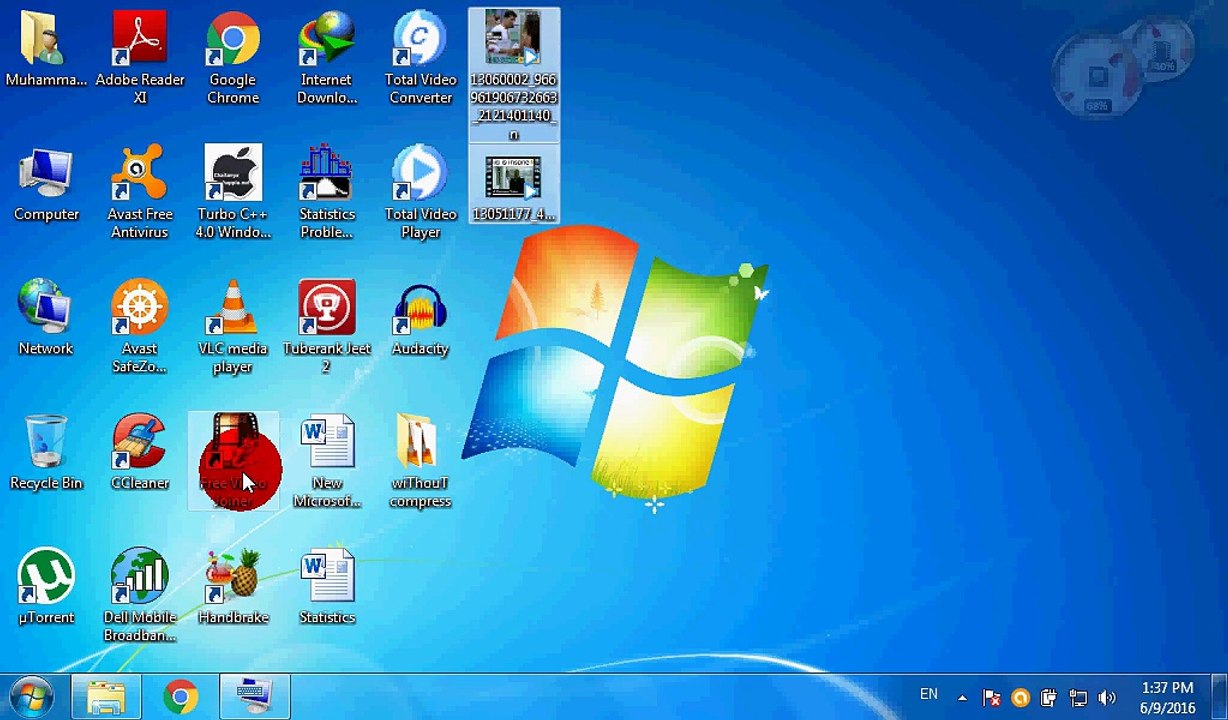The height and width of the screenshot is (720, 1228).
Task: Select the 13060002_966 video file
Action: [514, 76]
